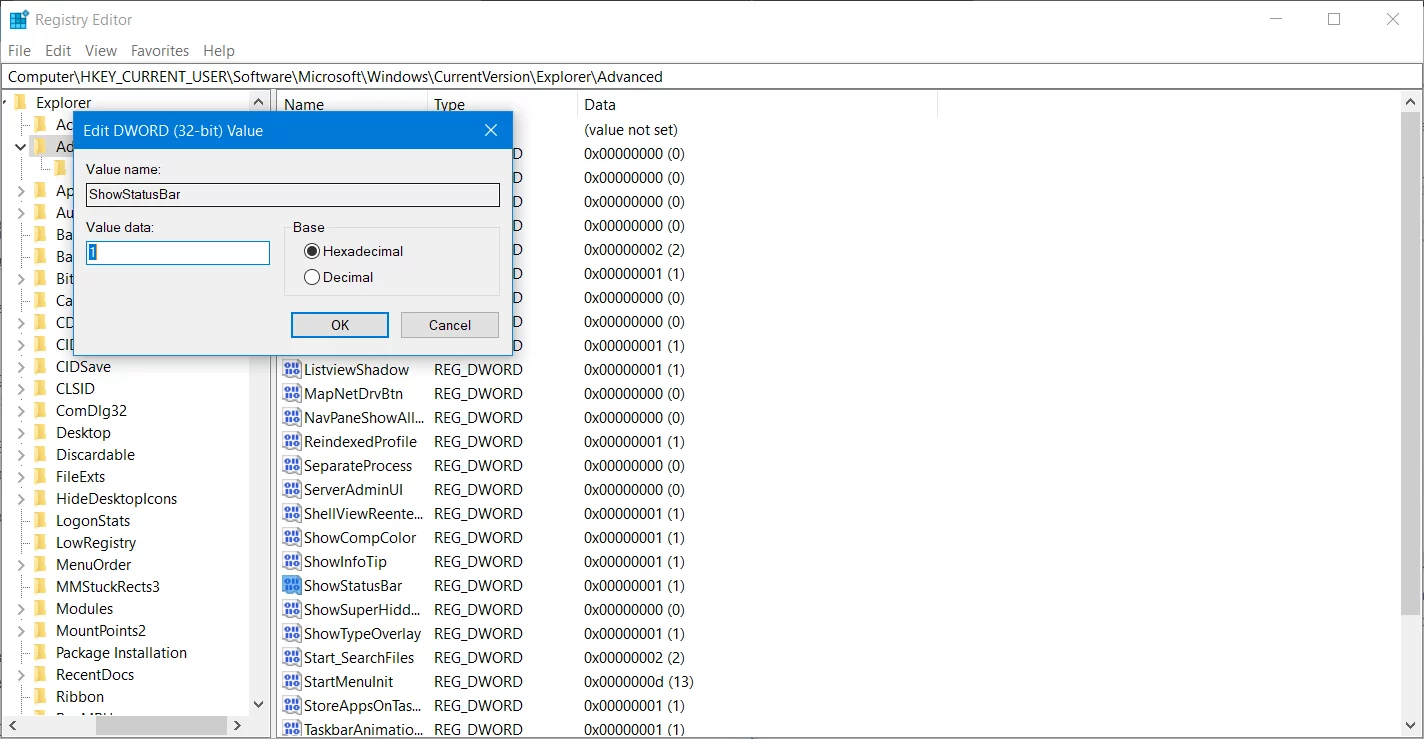Click the ListviewShadow DWORD value icon
This screenshot has height=739, width=1424.
[x=292, y=369]
